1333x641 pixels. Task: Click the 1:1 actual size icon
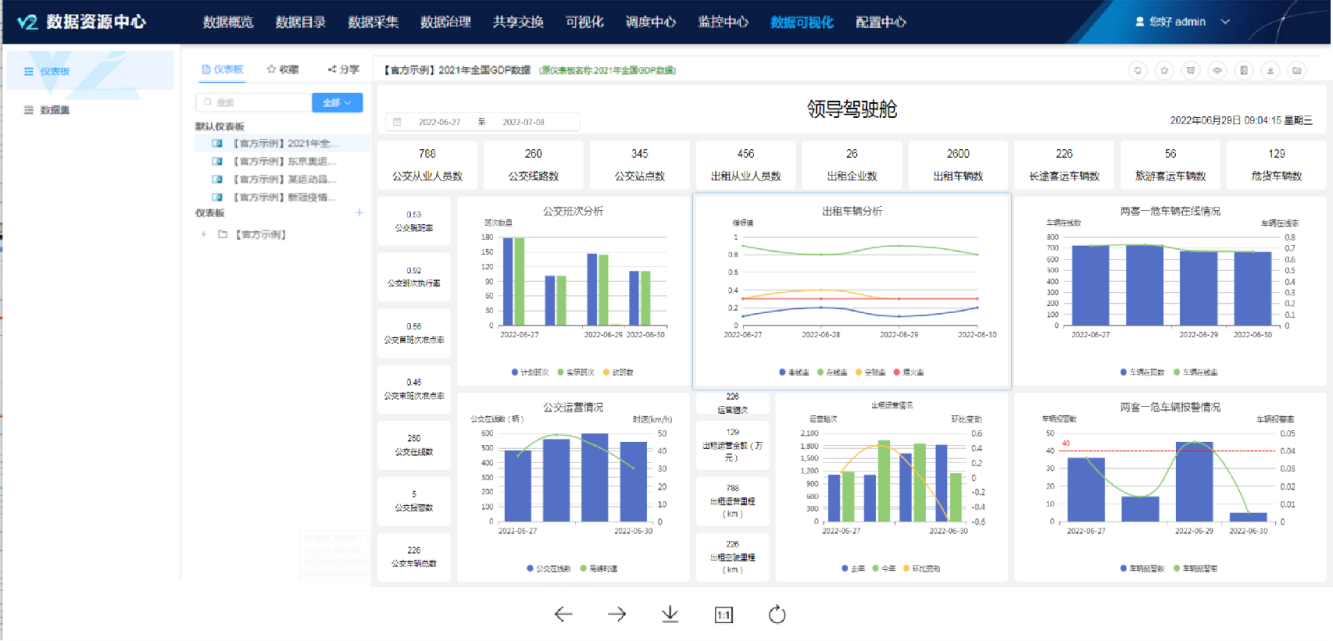(724, 615)
